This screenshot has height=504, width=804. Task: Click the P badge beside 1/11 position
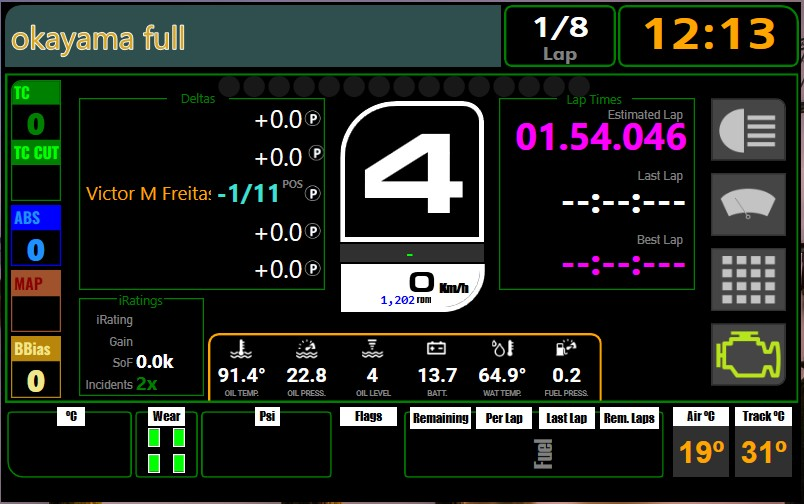point(313,194)
